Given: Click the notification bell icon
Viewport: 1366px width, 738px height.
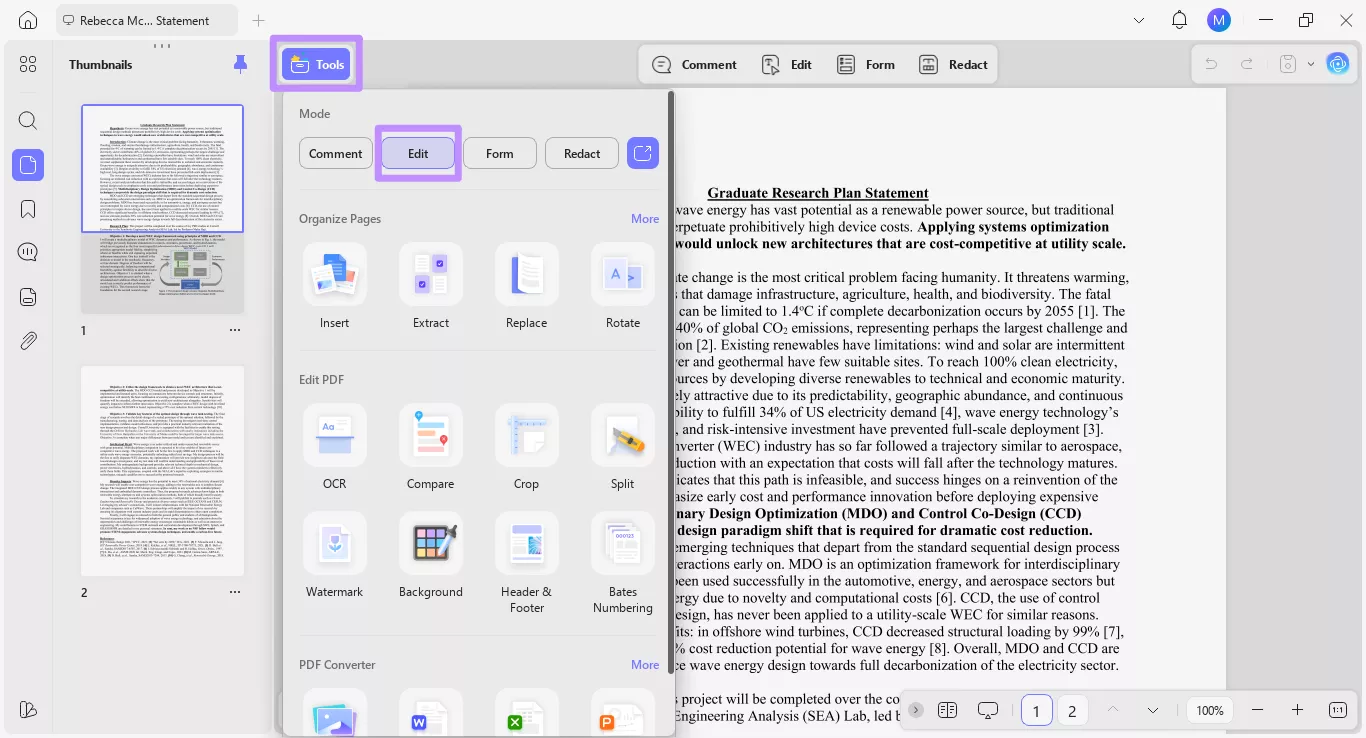Looking at the screenshot, I should (1180, 20).
